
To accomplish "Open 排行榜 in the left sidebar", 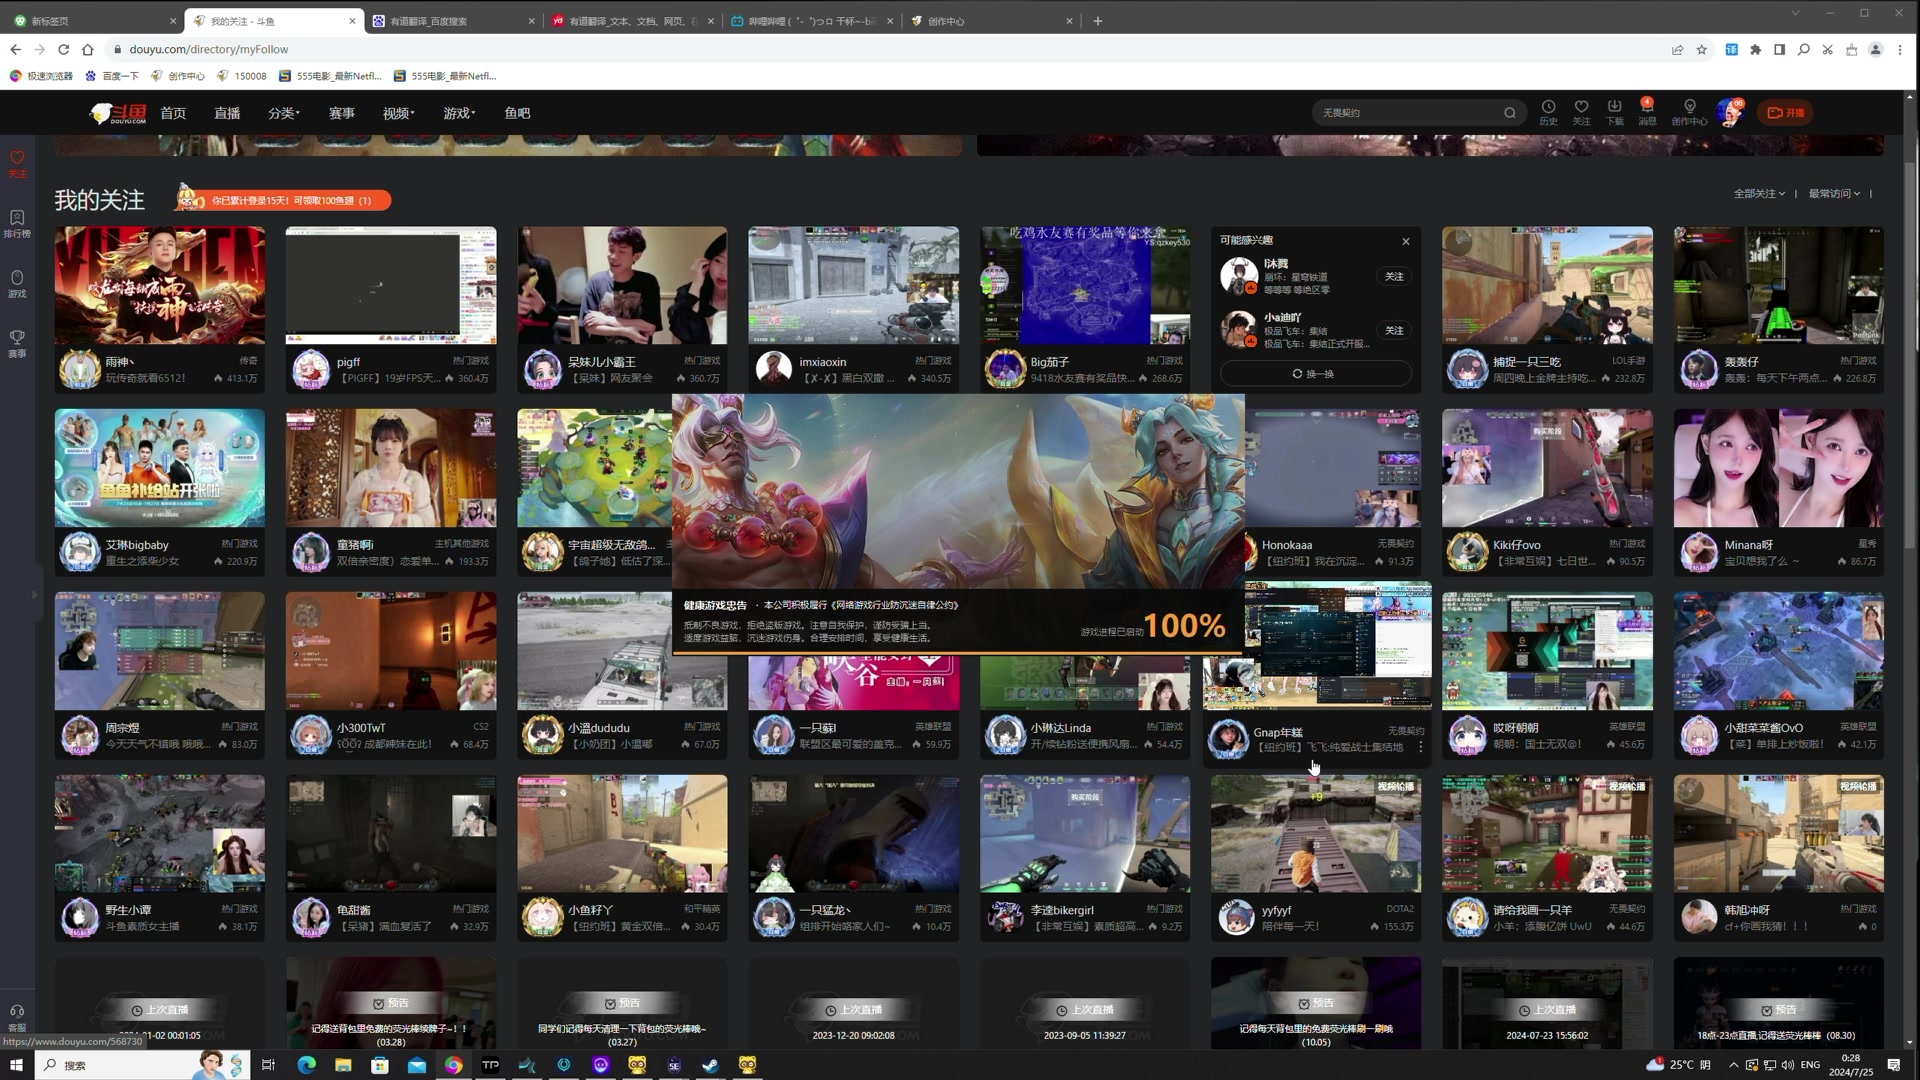I will pos(17,223).
